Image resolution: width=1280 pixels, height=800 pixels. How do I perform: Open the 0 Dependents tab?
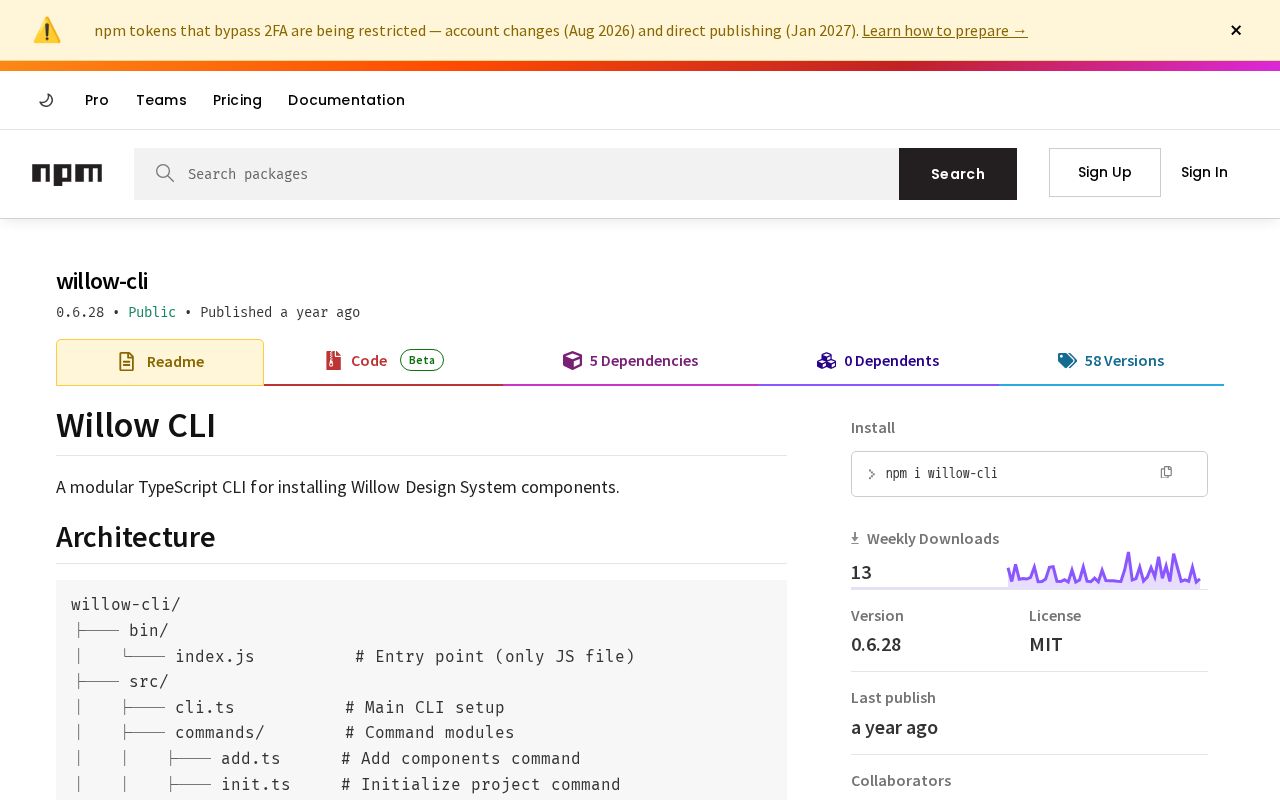[878, 361]
